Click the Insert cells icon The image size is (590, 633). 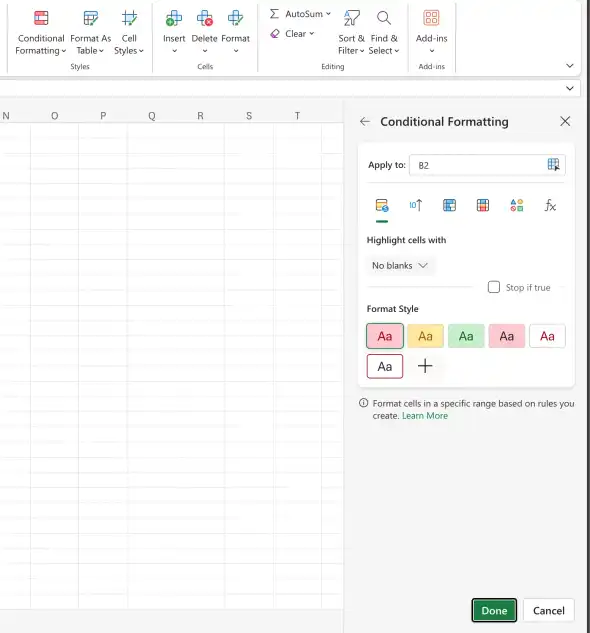tap(174, 18)
